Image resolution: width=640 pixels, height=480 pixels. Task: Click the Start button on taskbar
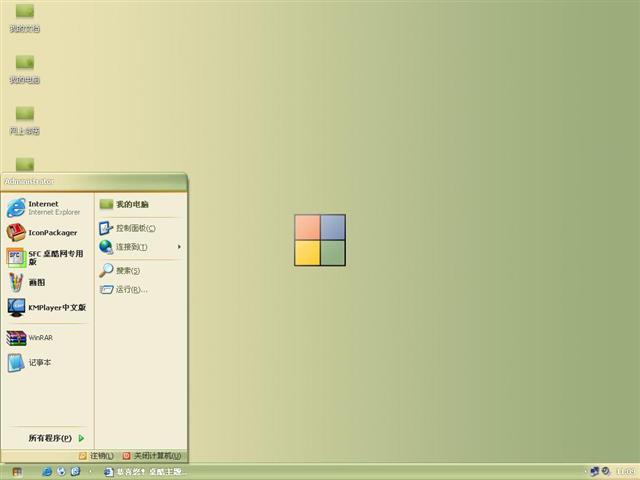[x=17, y=472]
